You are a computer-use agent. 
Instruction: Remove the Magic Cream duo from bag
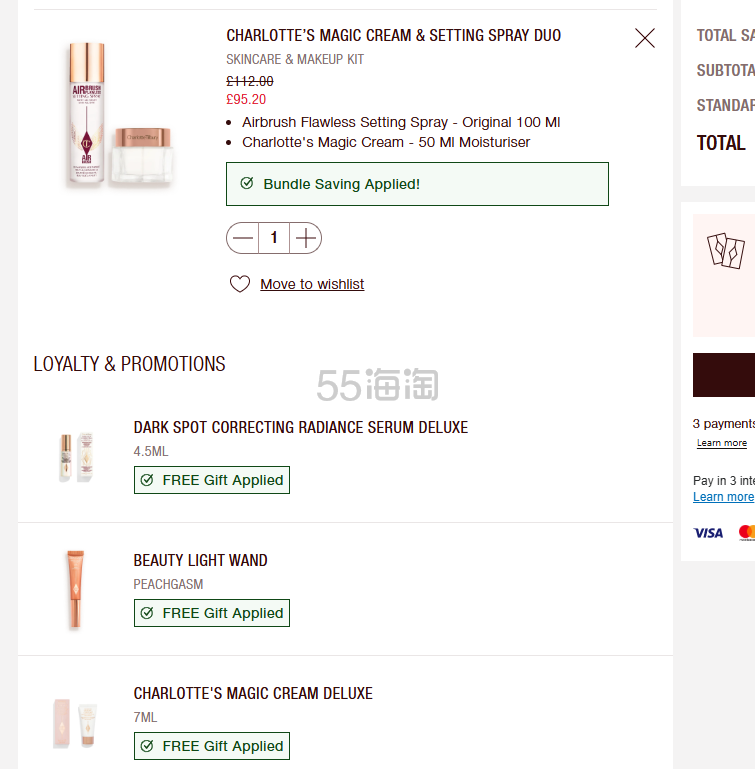click(645, 38)
